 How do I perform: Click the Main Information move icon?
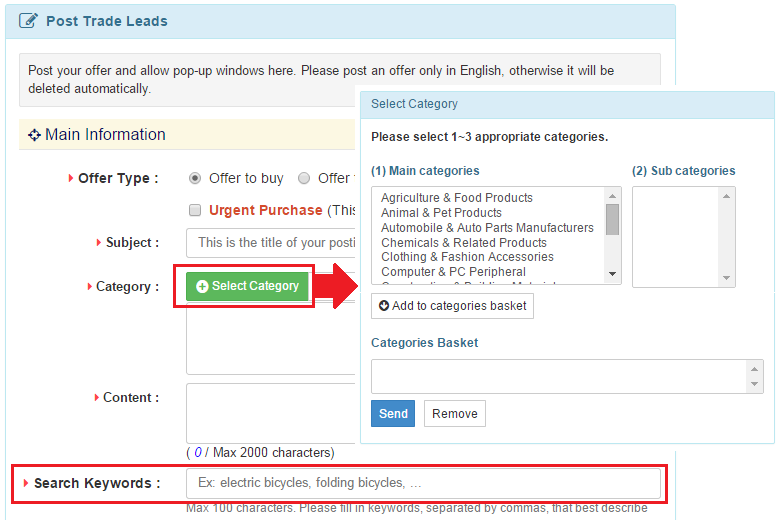(x=34, y=135)
